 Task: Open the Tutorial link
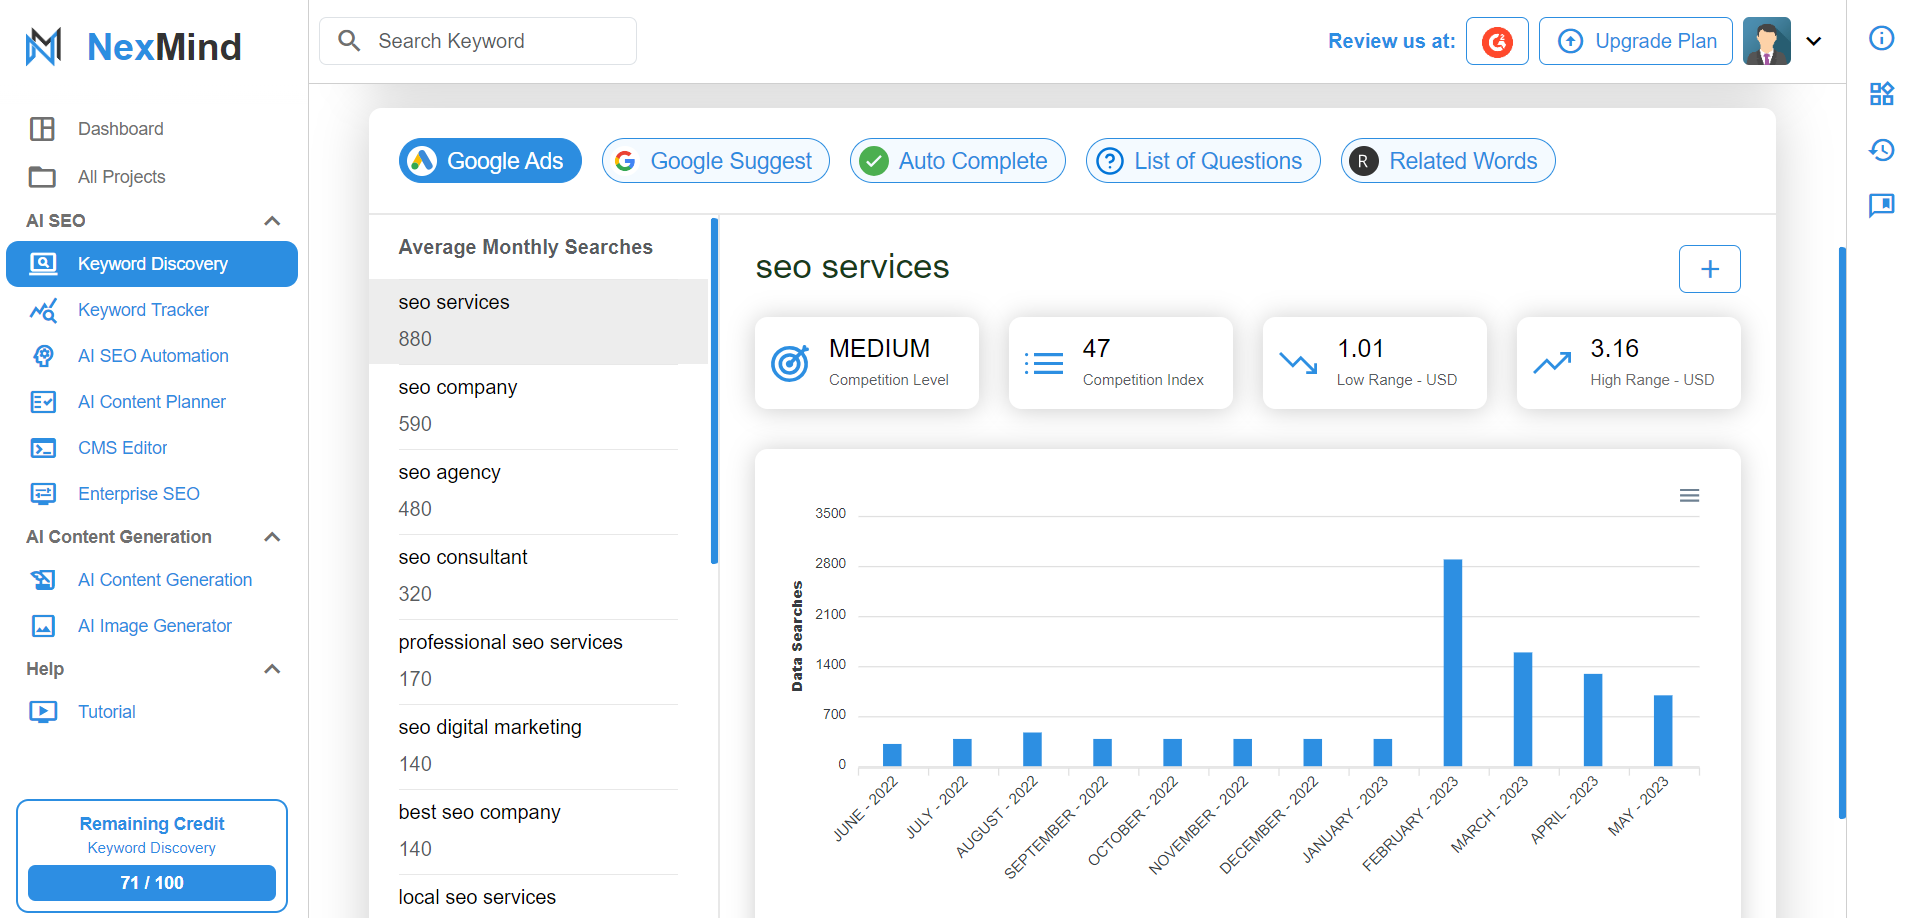(107, 712)
